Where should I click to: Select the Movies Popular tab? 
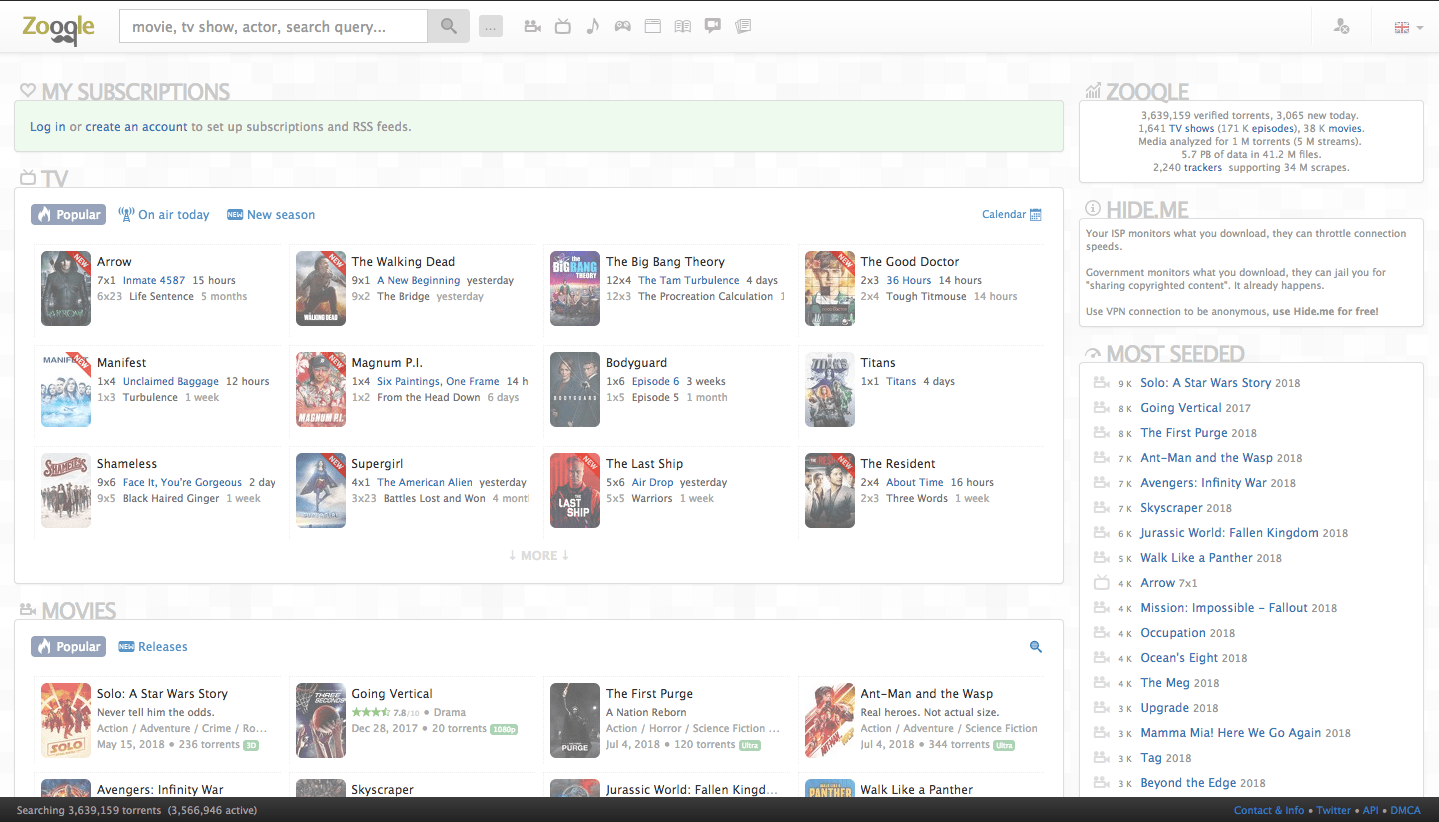pos(68,647)
